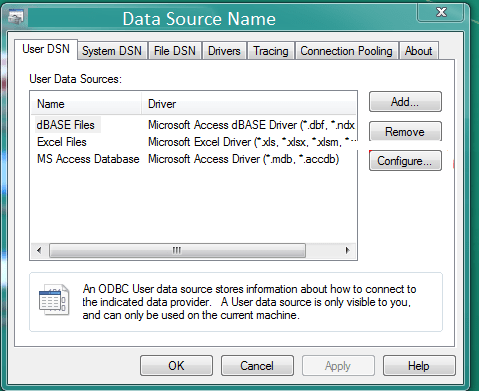
Task: Click the Driver column header
Action: click(x=249, y=104)
